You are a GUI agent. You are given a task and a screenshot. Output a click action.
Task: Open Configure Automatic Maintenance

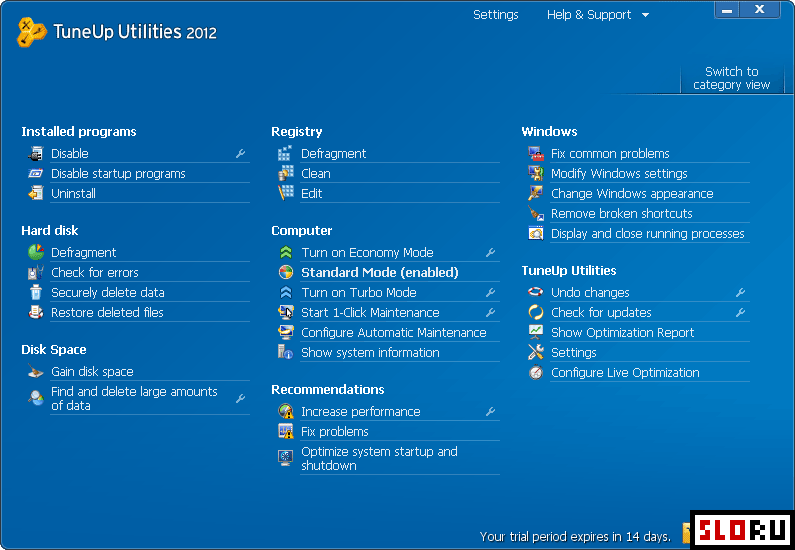point(393,333)
